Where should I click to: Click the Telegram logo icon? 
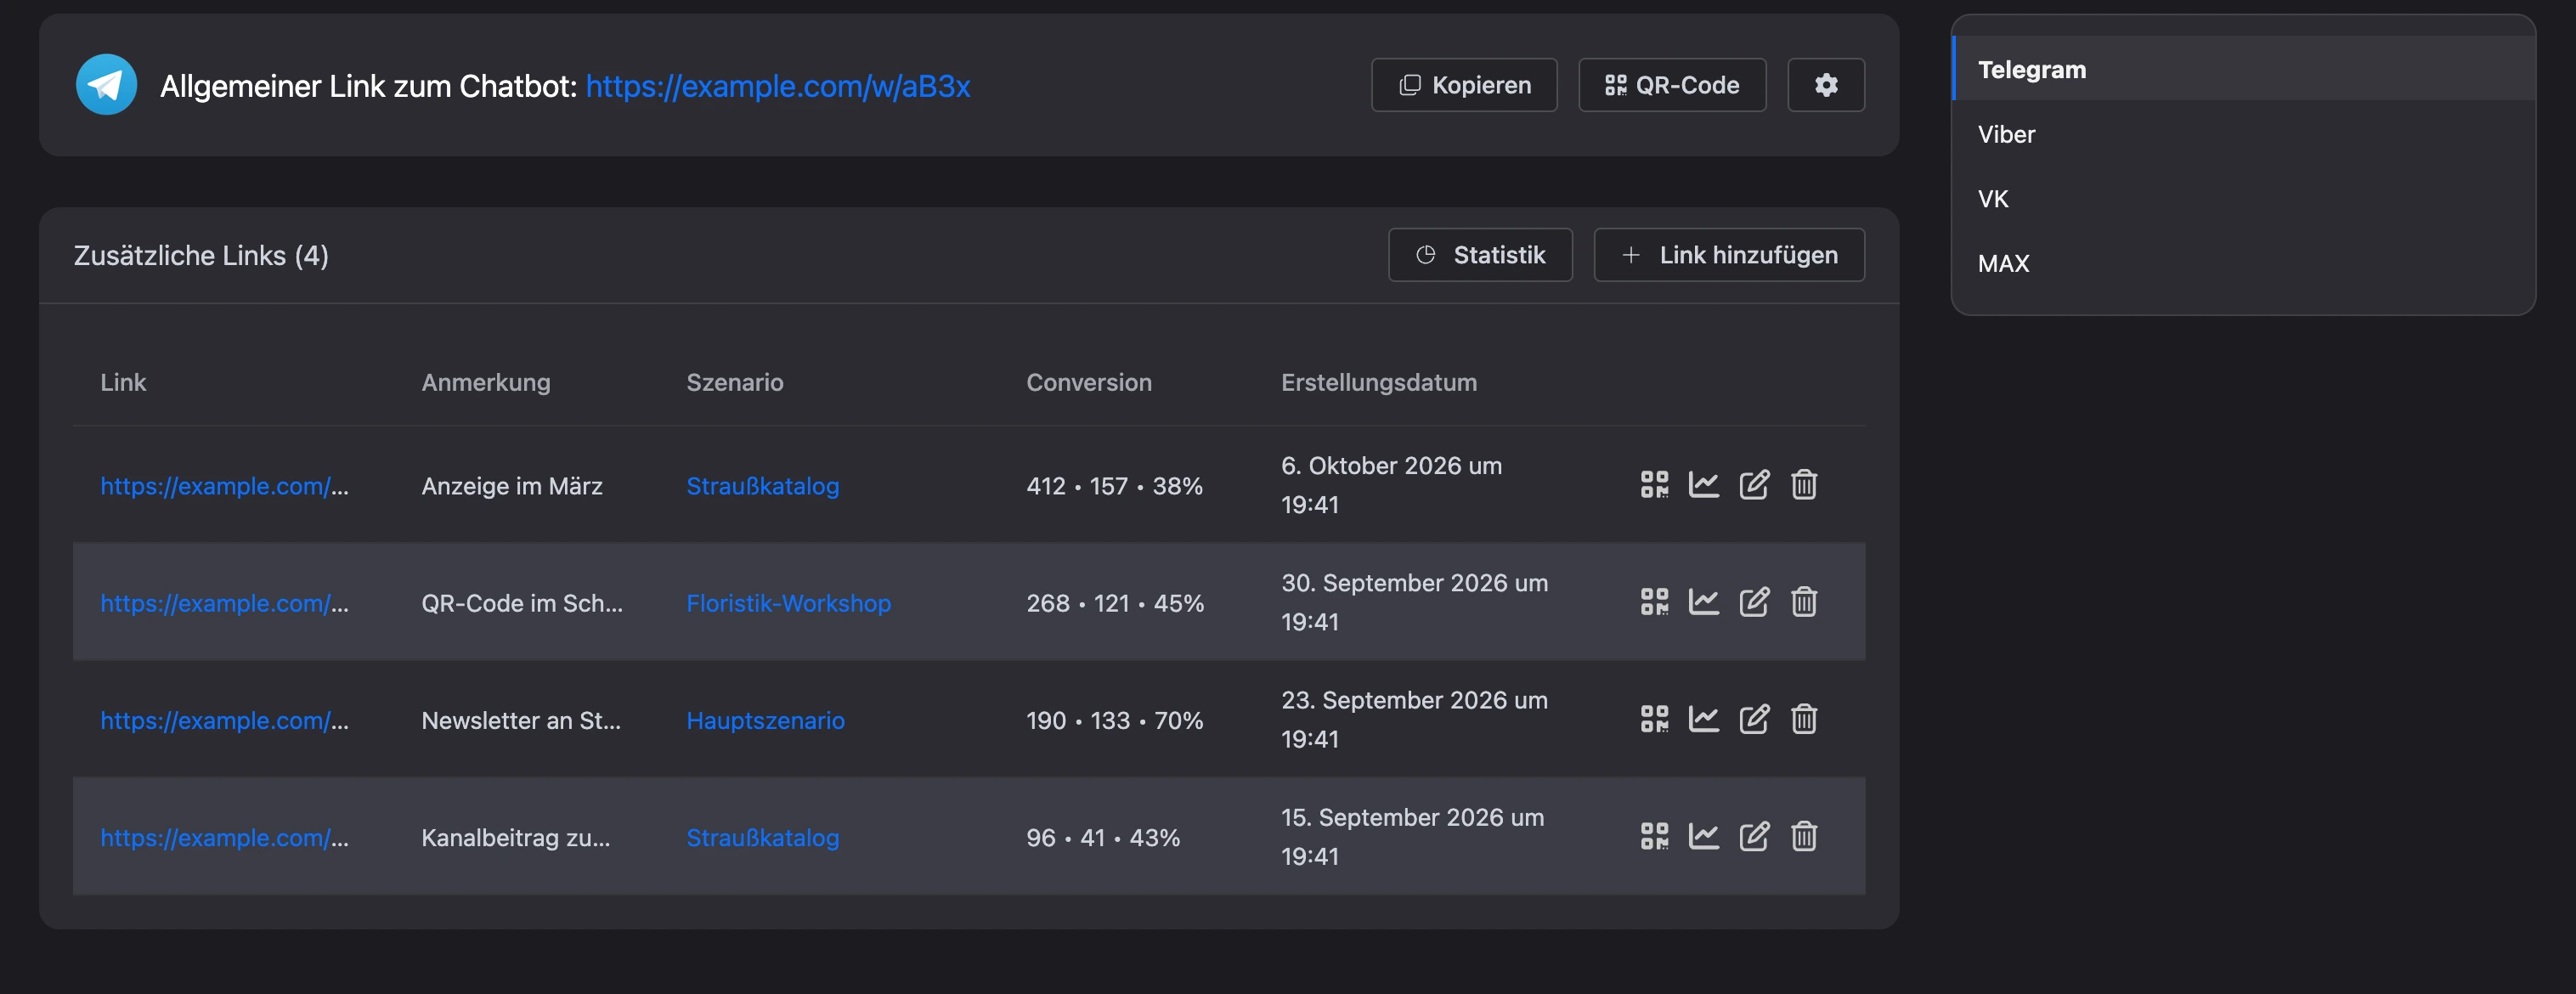click(106, 85)
